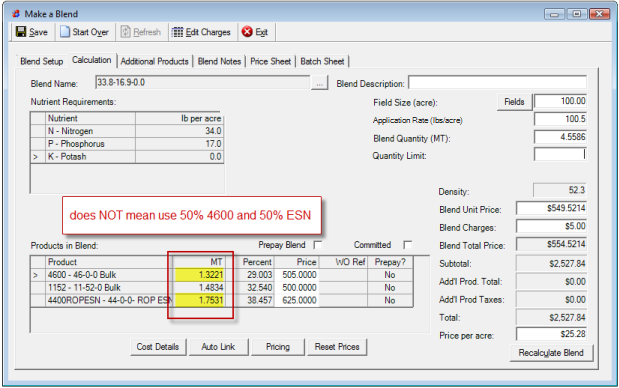Click the Save toolbar button
The width and height of the screenshot is (619, 388).
(x=32, y=32)
